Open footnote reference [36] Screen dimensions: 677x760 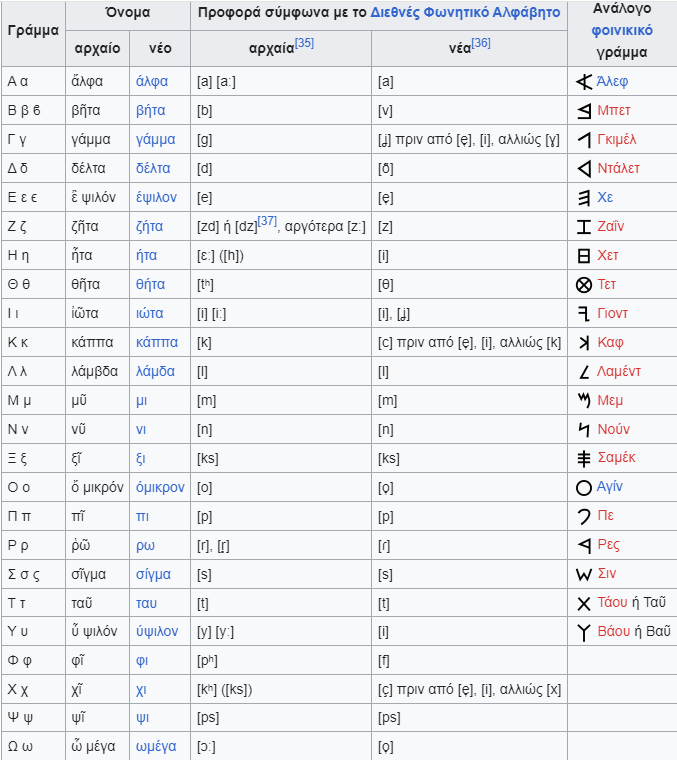(x=481, y=43)
